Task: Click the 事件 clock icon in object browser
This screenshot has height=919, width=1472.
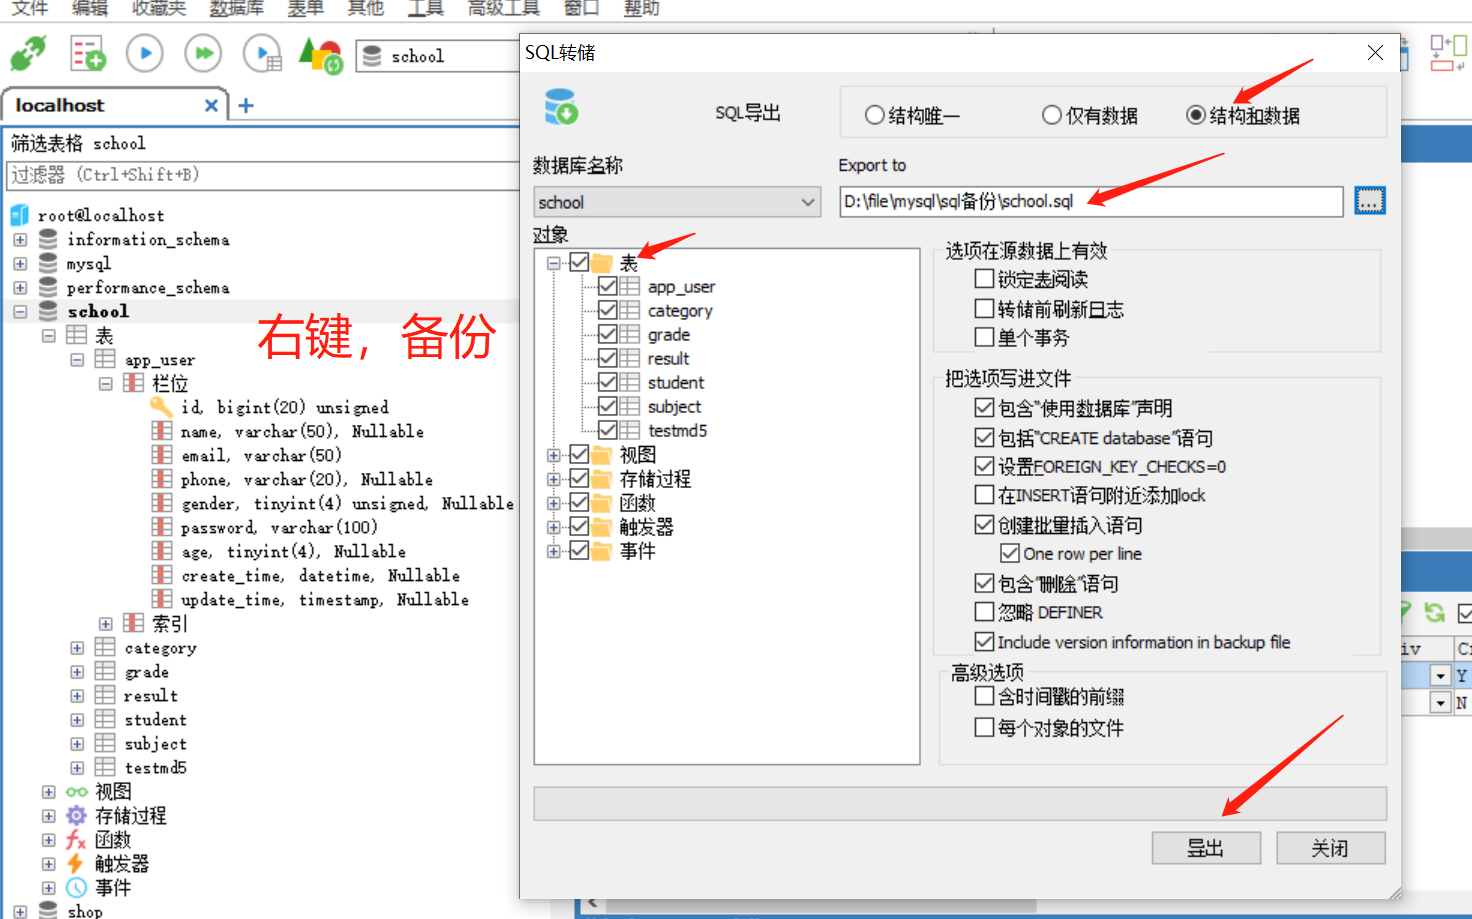Action: click(76, 887)
